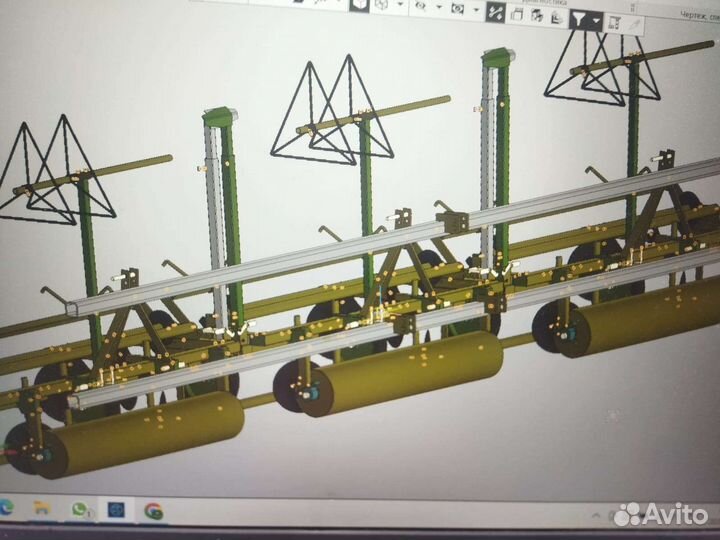The width and height of the screenshot is (720, 540).
Task: Toggle the highlighted percent-style toolbar button
Action: pyautogui.click(x=495, y=12)
